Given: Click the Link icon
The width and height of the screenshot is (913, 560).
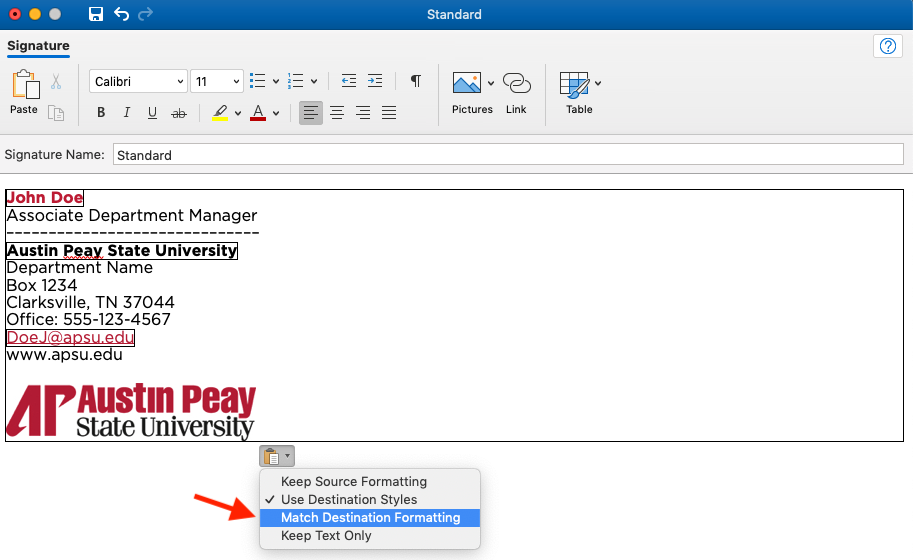Looking at the screenshot, I should point(516,83).
